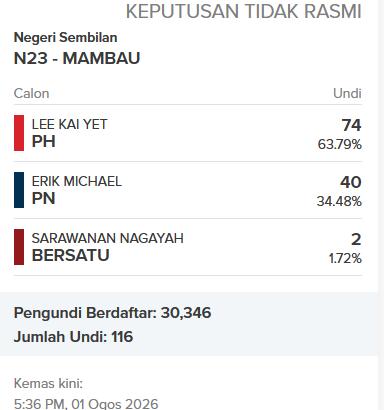Click the dark red BERSATU color bar
The height and width of the screenshot is (410, 384).
pyautogui.click(x=19, y=247)
